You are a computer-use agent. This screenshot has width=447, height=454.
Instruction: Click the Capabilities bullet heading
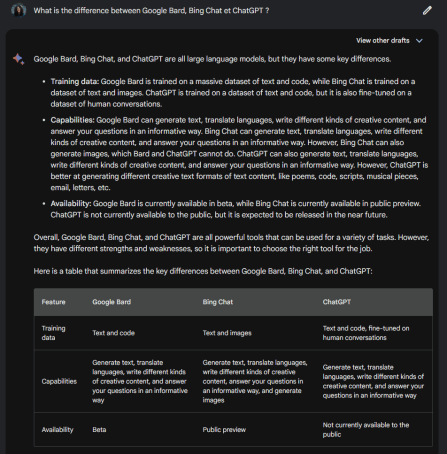pos(73,120)
